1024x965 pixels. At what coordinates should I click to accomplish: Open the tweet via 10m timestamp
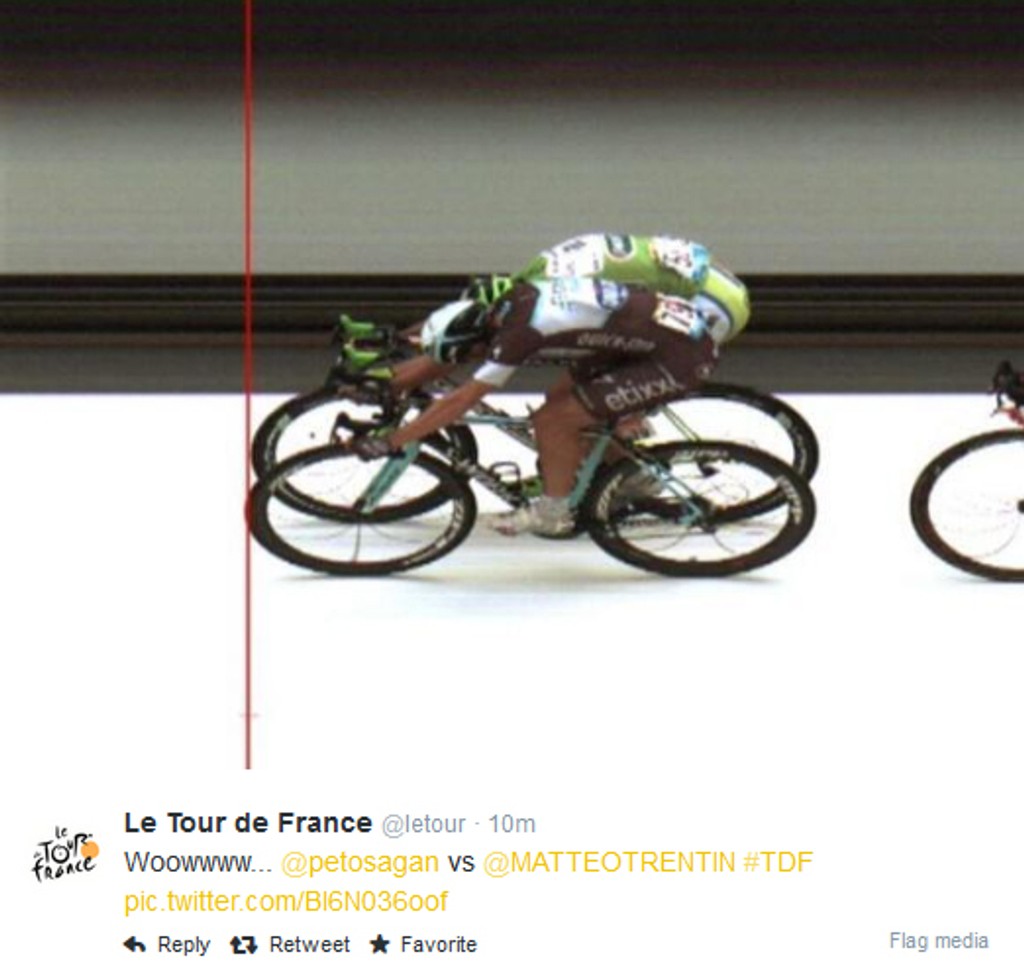pos(511,824)
